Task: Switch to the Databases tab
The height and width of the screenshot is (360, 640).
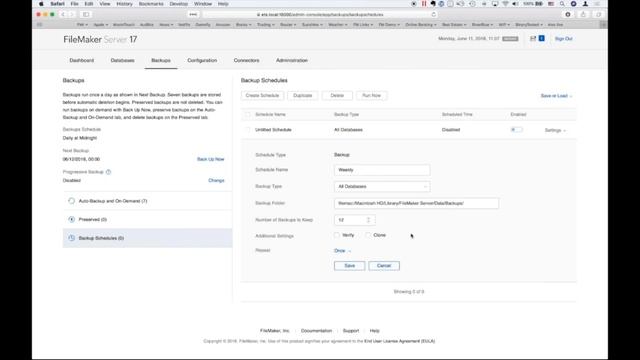Action: (122, 60)
